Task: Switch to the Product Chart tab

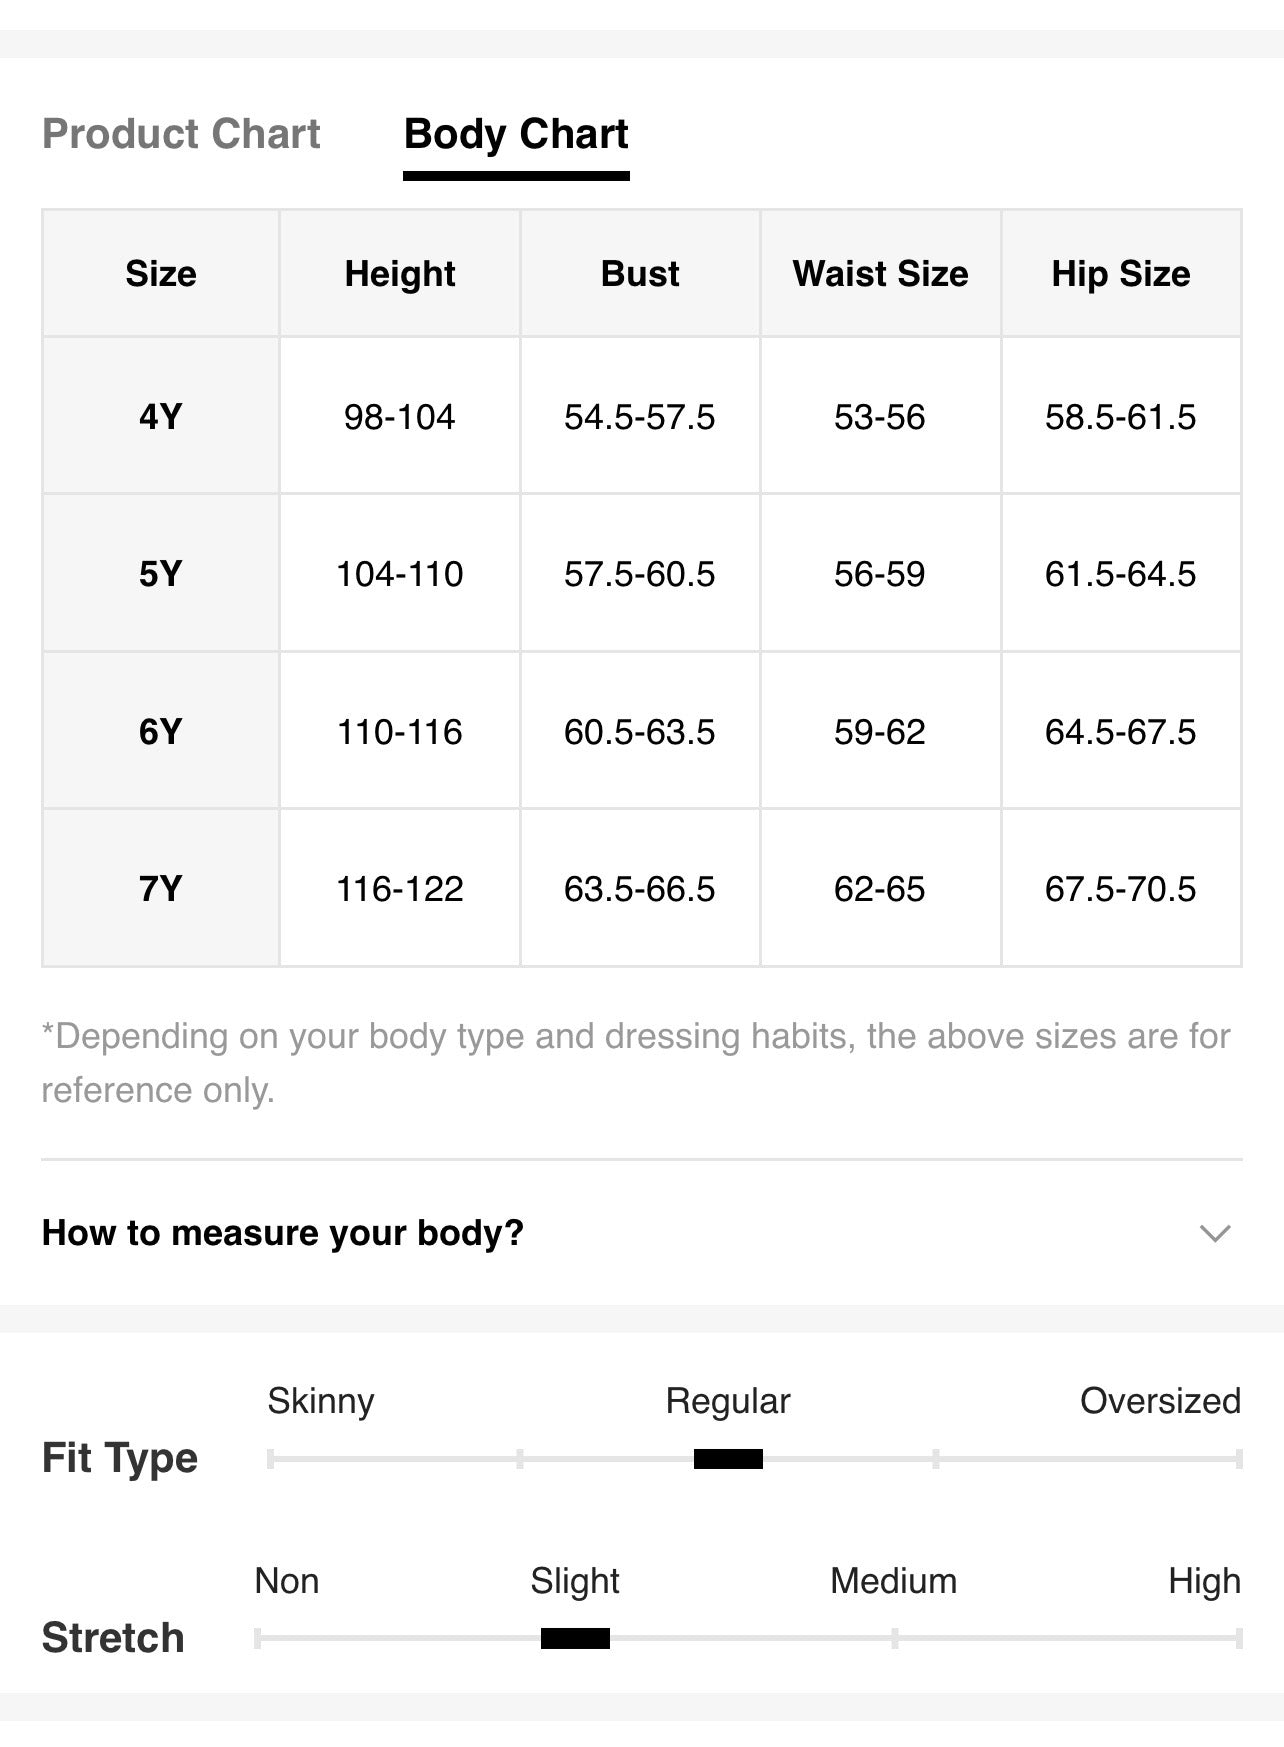Action: [181, 134]
